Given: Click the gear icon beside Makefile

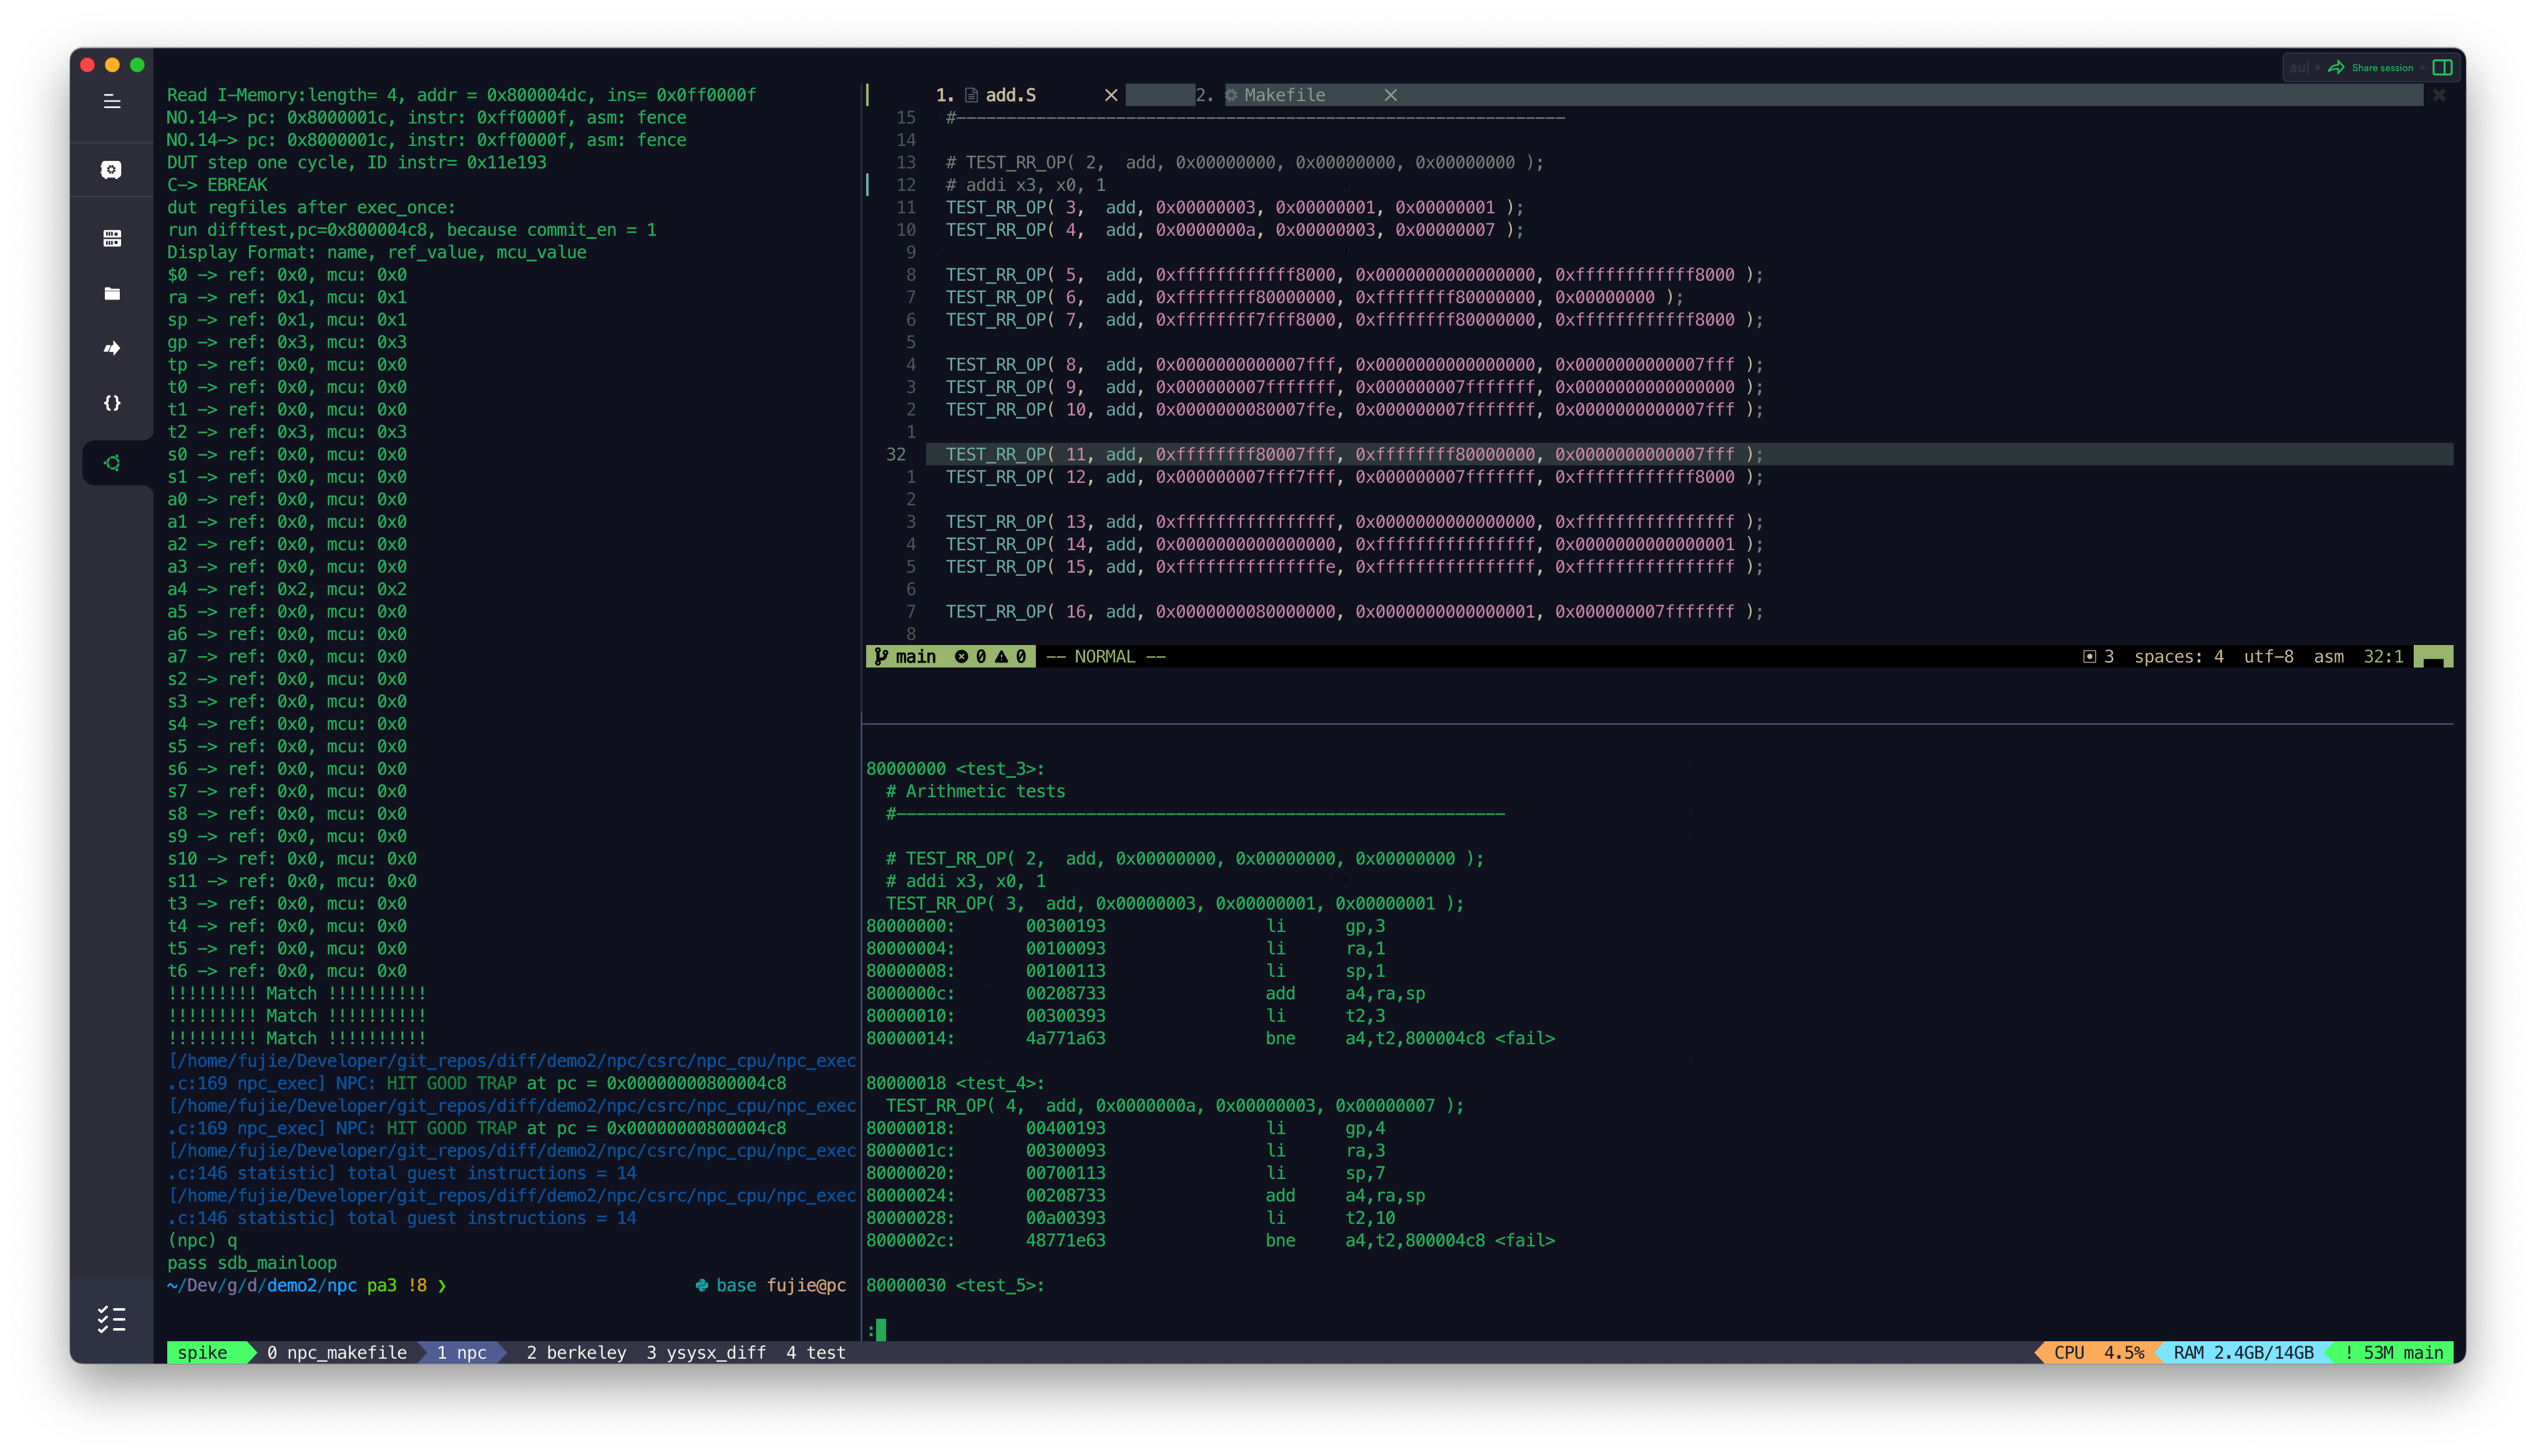Looking at the screenshot, I should (1232, 95).
